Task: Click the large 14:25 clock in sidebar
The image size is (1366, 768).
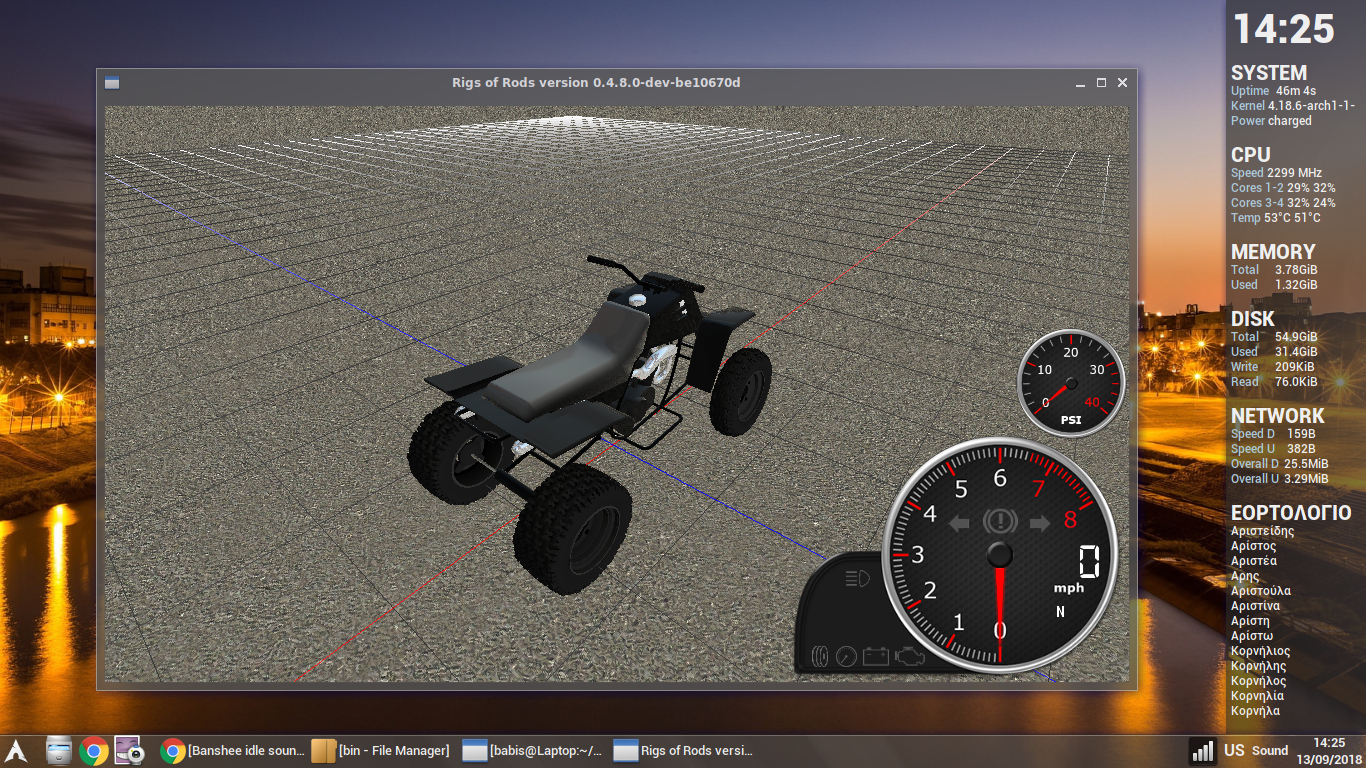Action: click(x=1284, y=29)
